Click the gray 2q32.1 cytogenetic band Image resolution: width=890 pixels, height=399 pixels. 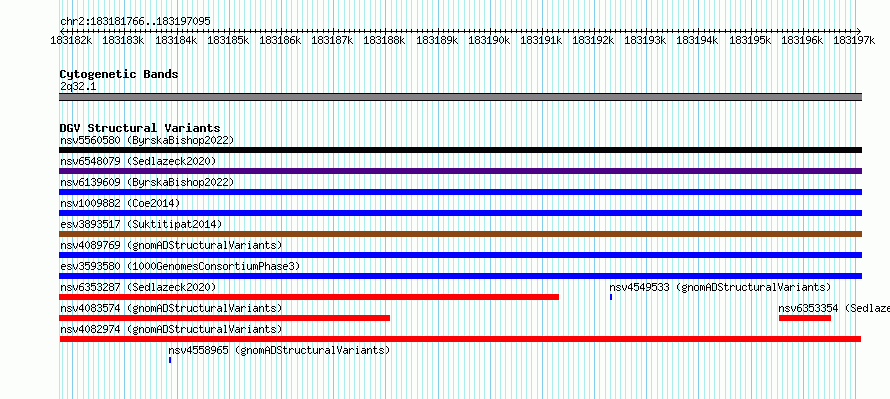460,97
